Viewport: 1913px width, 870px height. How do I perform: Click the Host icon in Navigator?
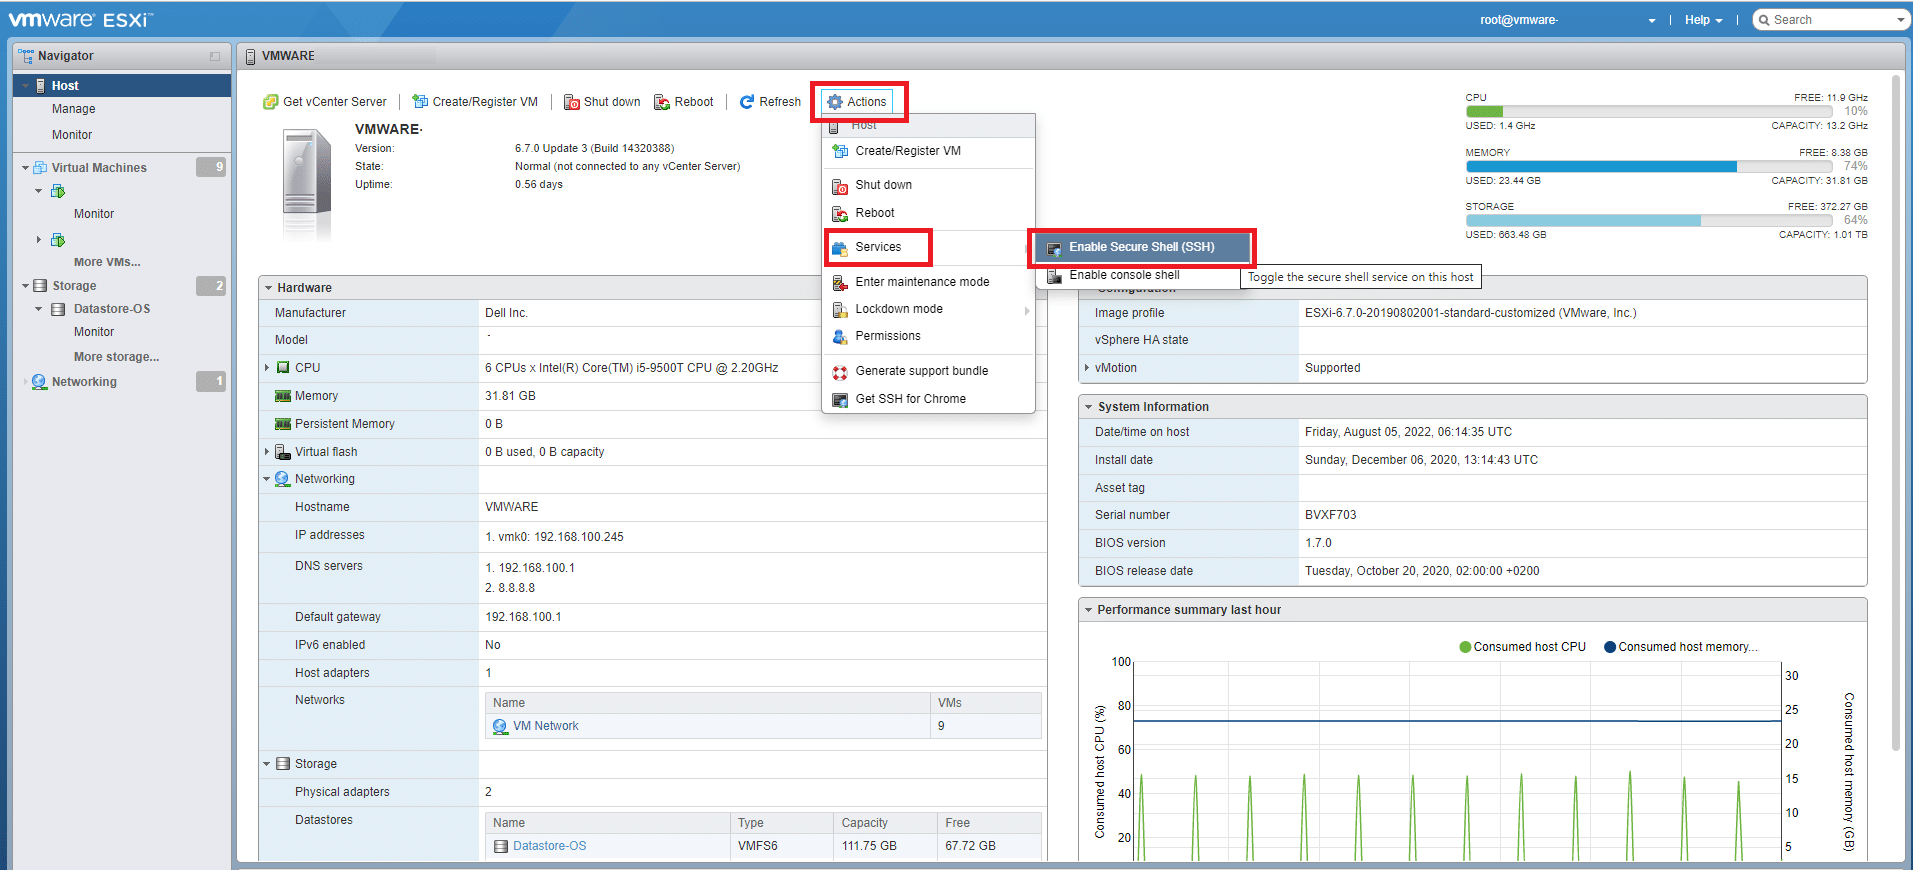(41, 86)
